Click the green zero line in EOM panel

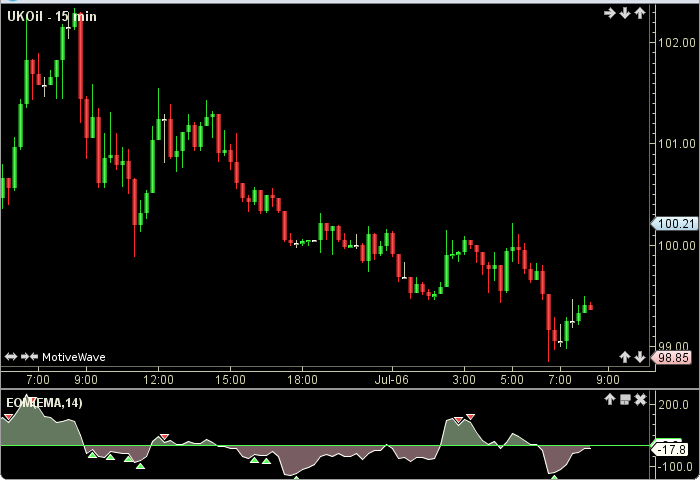point(325,445)
